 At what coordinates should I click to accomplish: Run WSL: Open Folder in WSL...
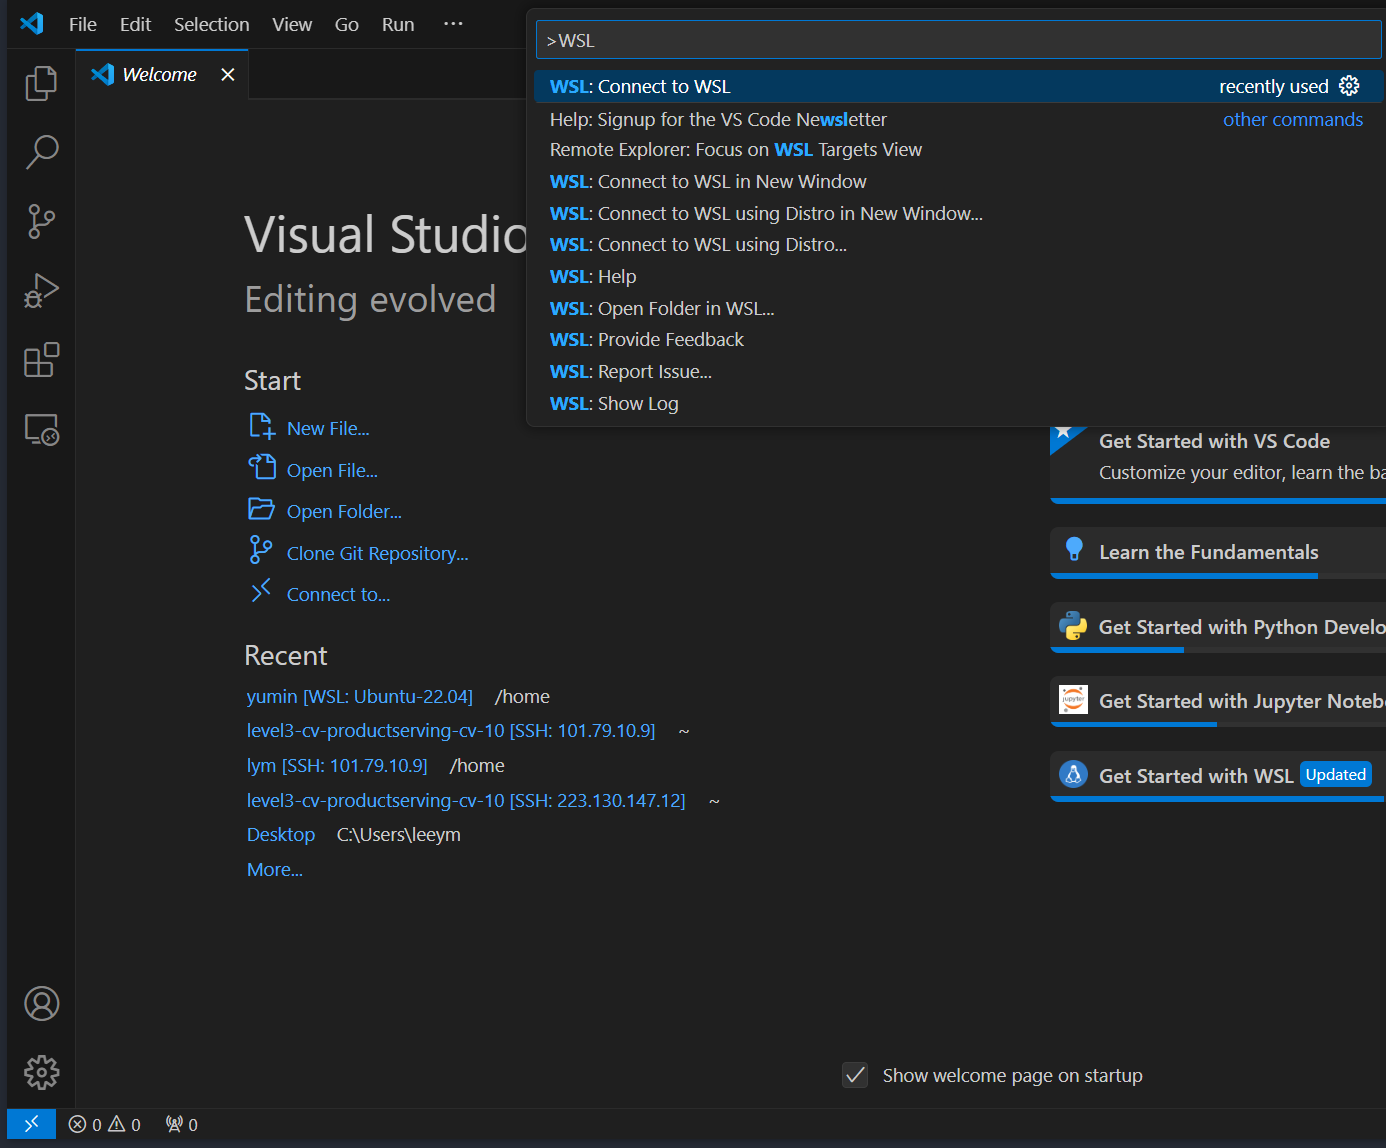coord(958,308)
